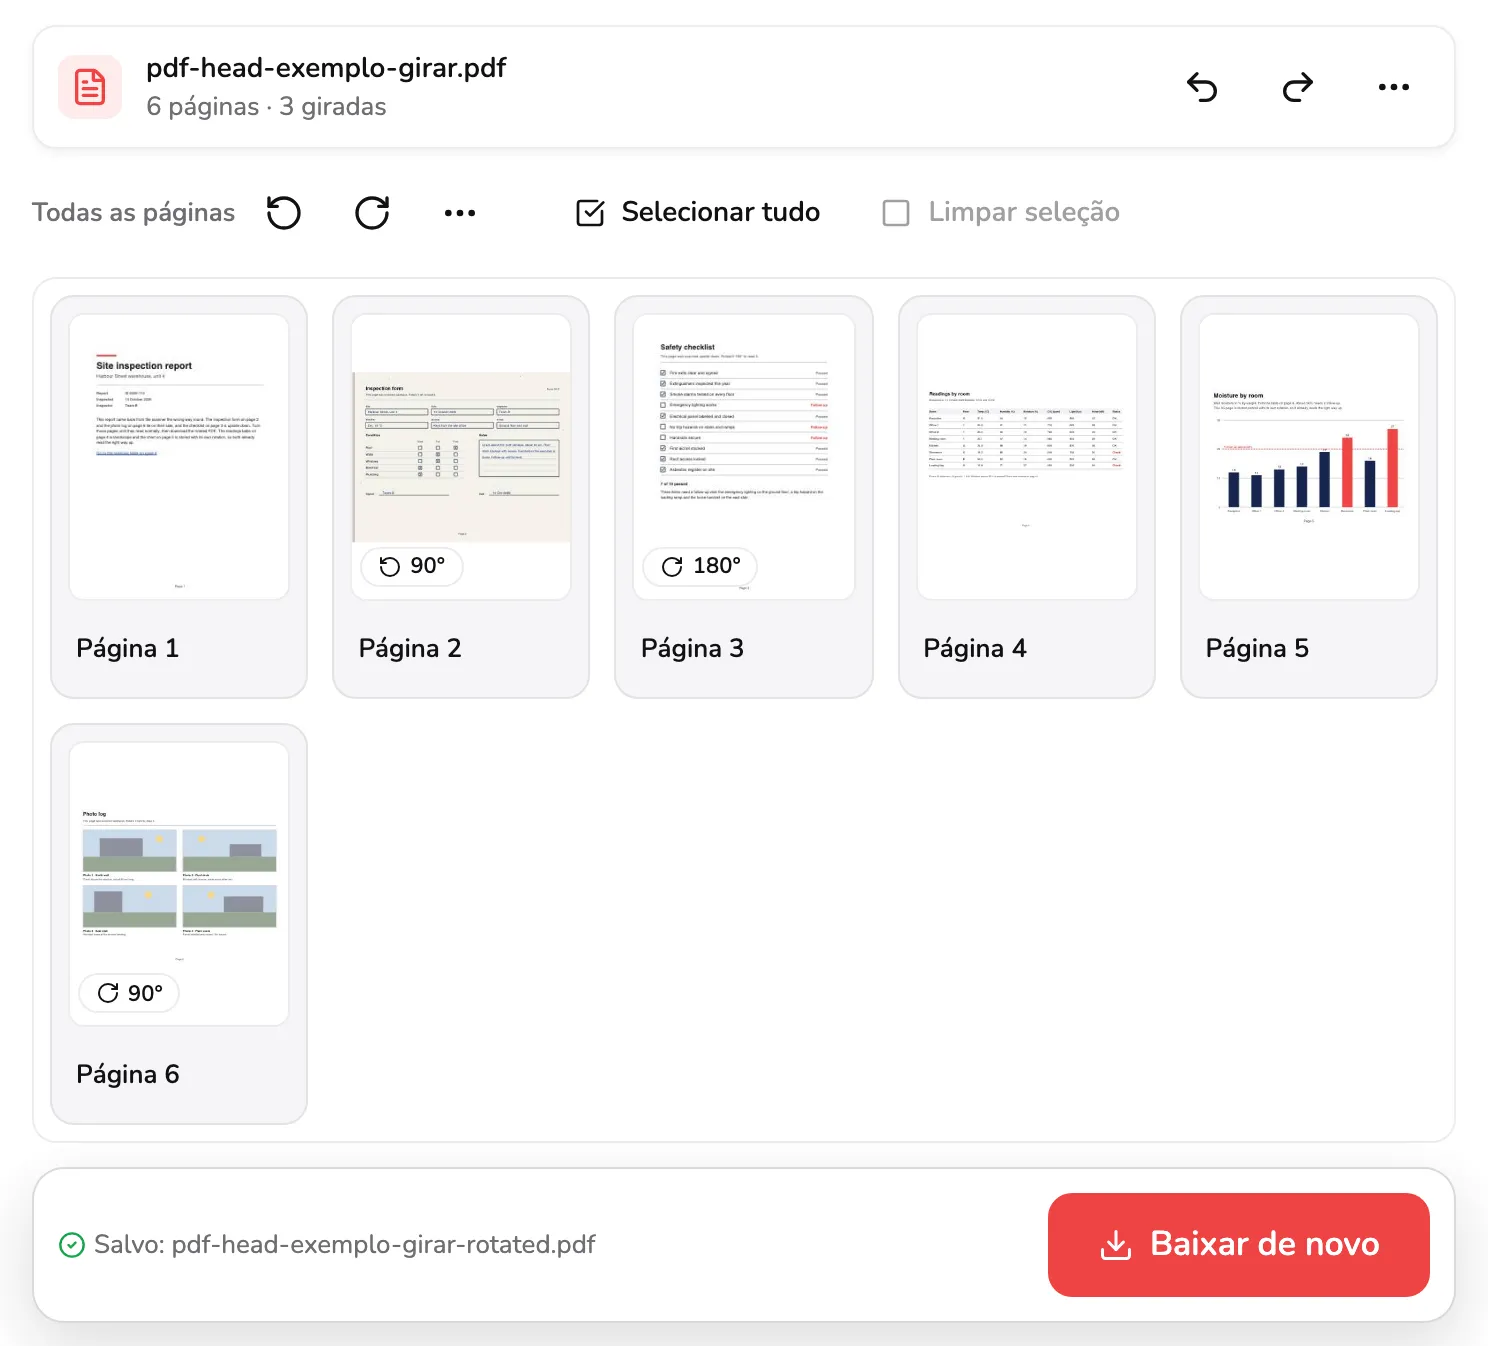Select the Página 2 thumbnail

point(461,457)
